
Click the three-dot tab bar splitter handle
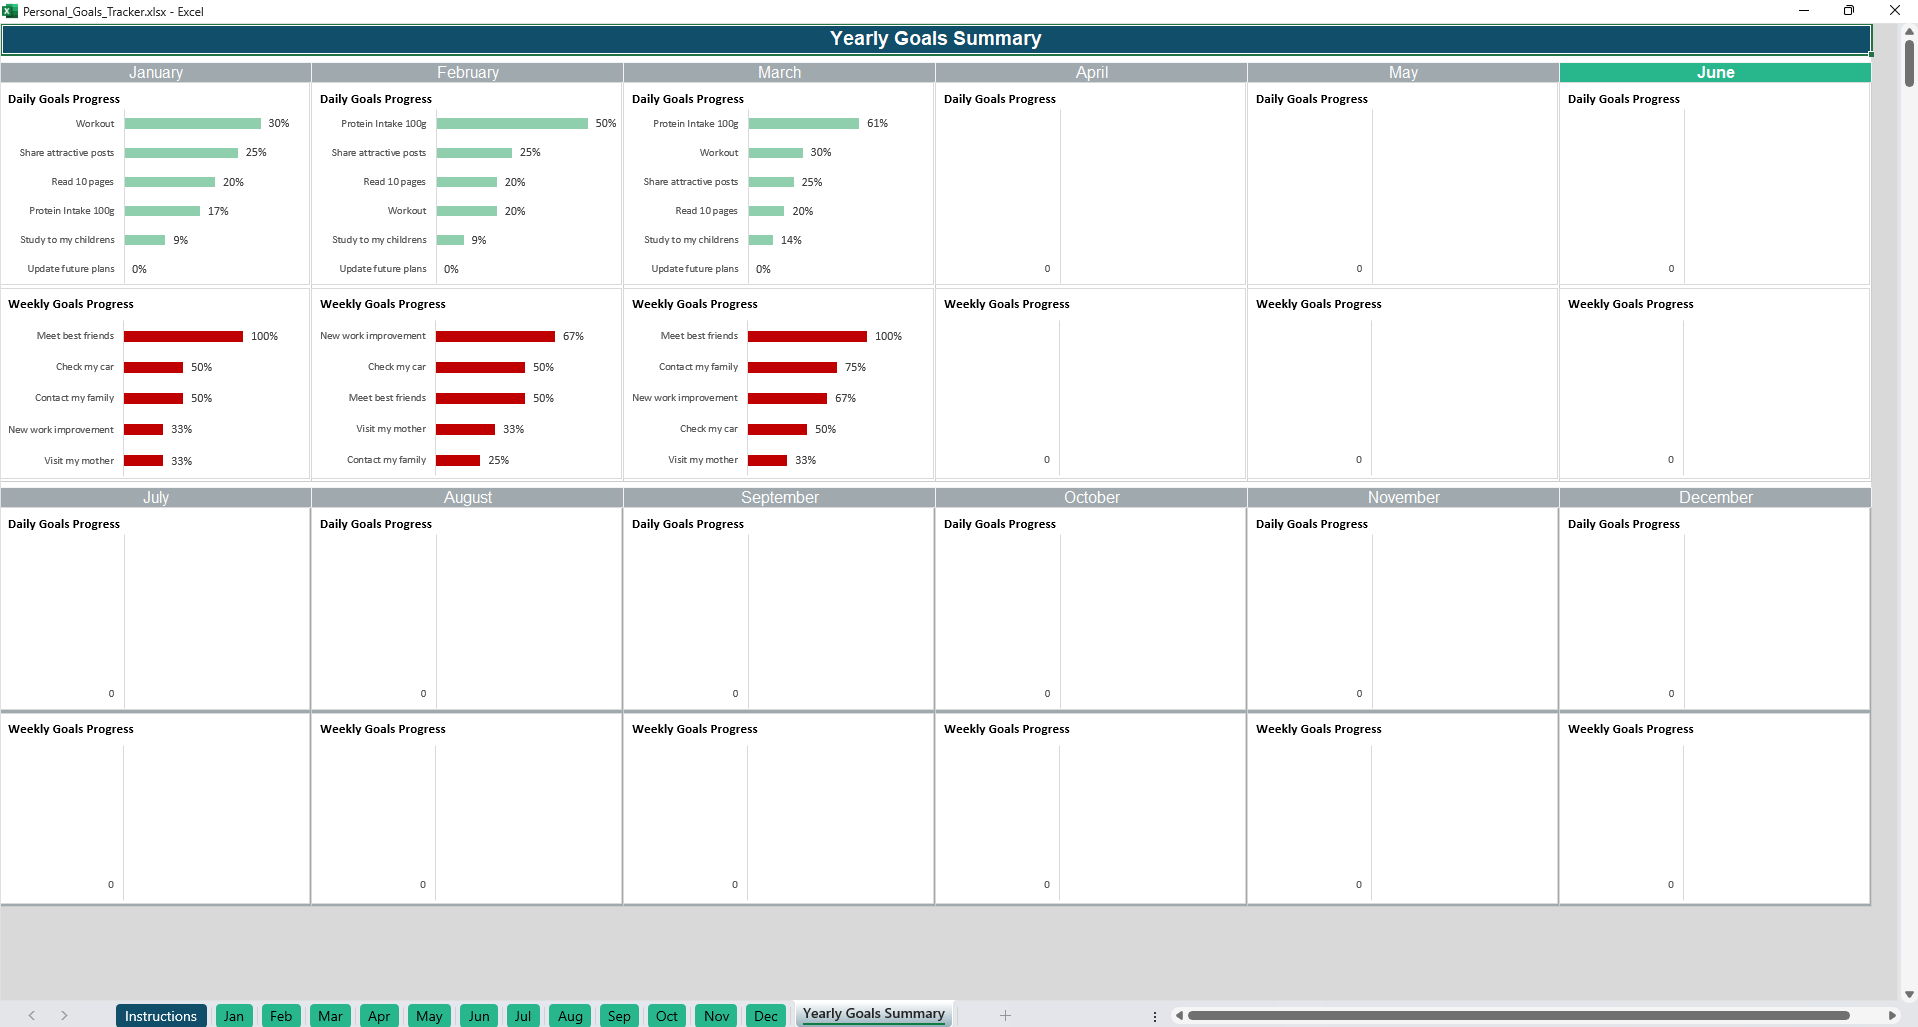pyautogui.click(x=1155, y=1016)
